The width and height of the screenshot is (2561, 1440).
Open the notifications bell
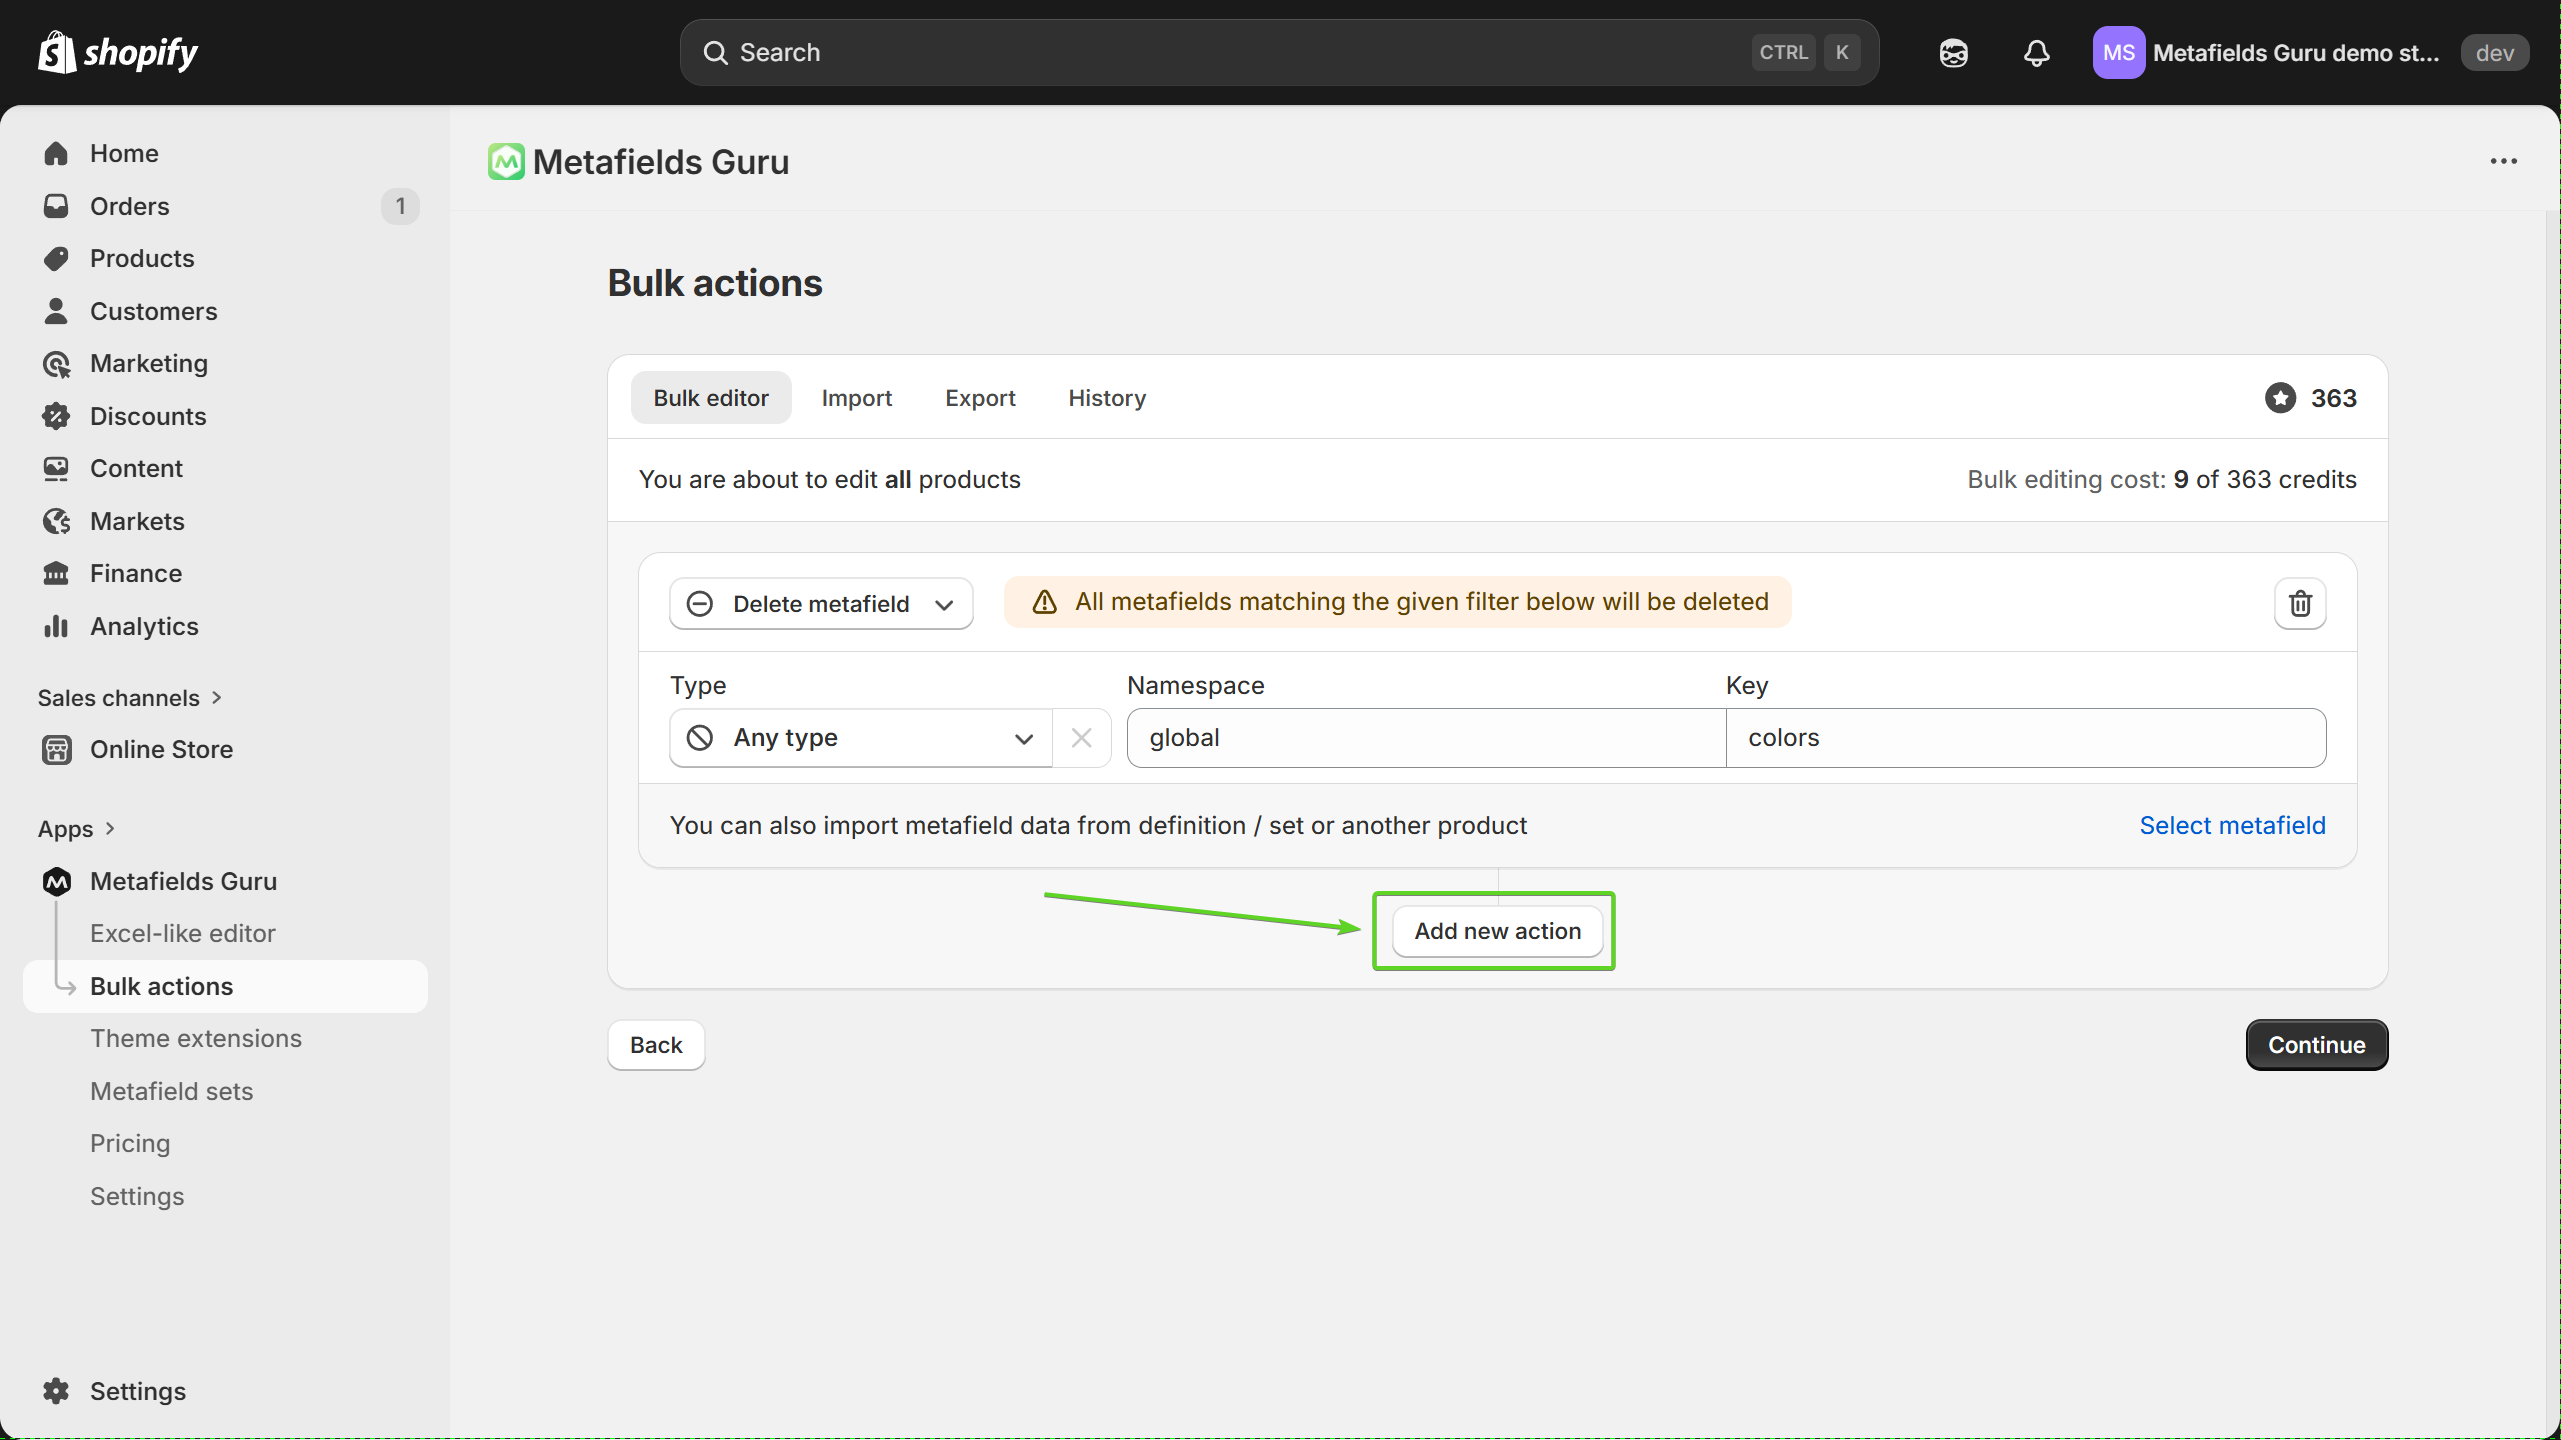[x=2036, y=53]
